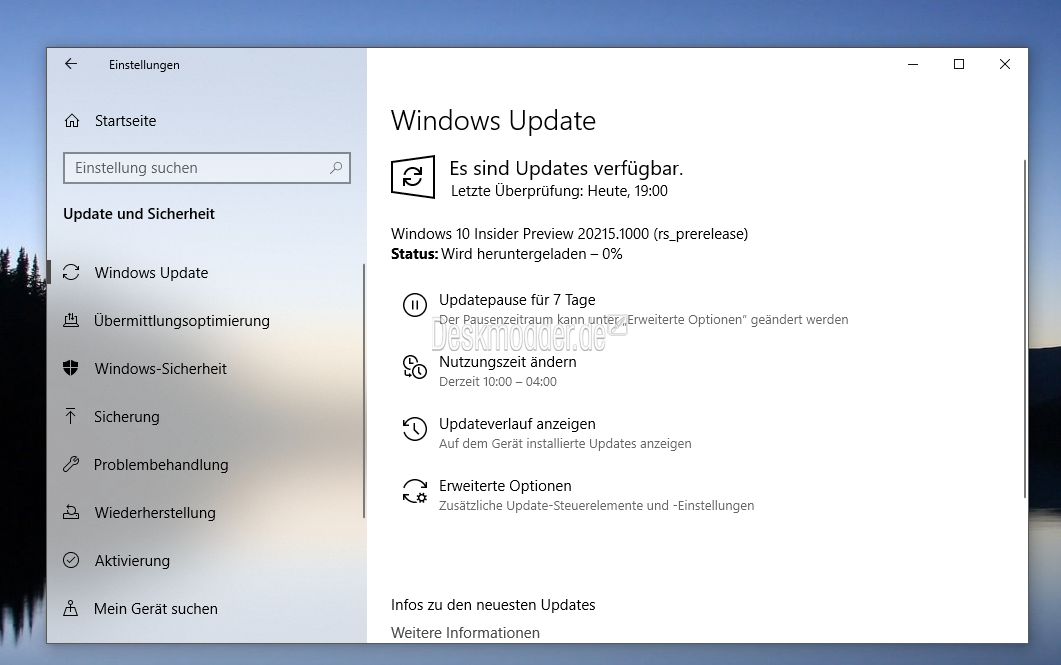1061x665 pixels.
Task: Click 'Update und Sicherheit' section heading
Action: 139,214
